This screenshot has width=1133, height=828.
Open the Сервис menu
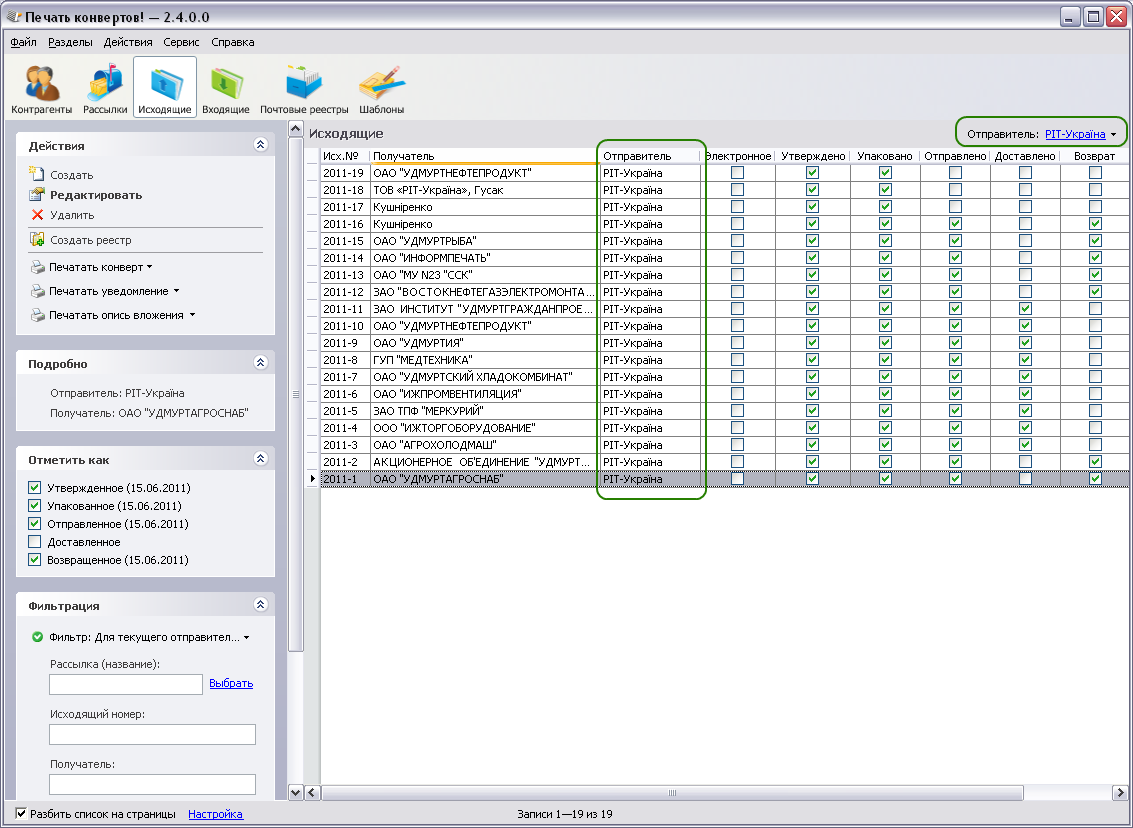tap(181, 42)
